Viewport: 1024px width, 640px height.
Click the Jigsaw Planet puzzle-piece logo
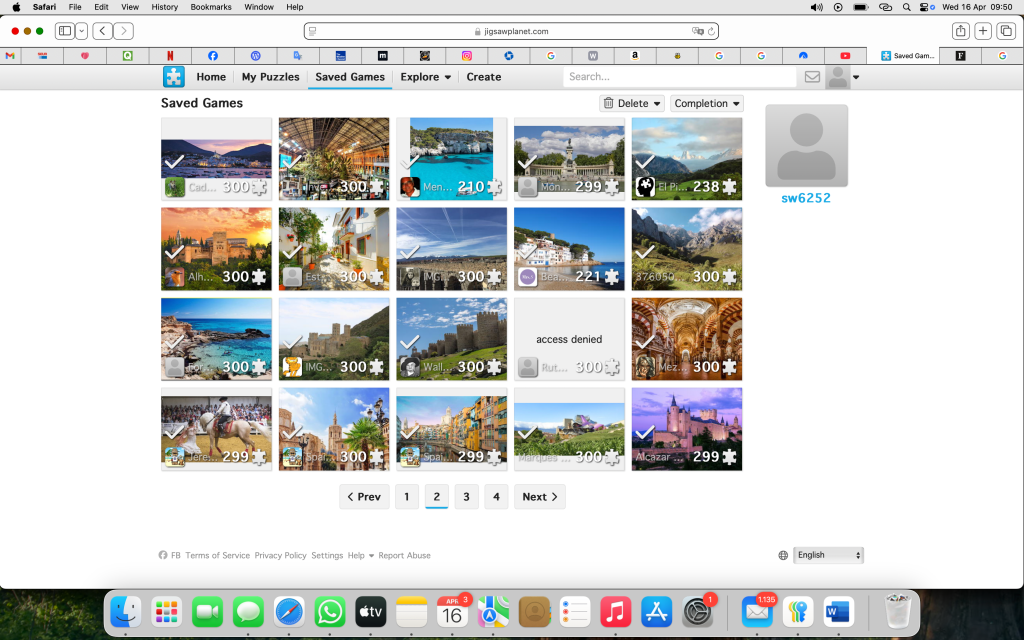(x=174, y=77)
